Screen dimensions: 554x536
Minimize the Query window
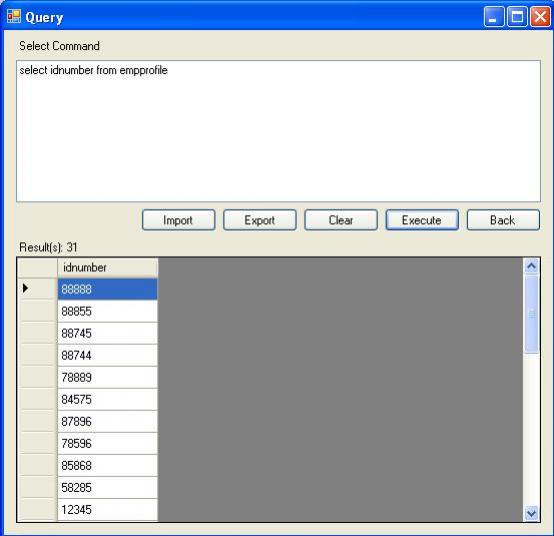pos(494,17)
